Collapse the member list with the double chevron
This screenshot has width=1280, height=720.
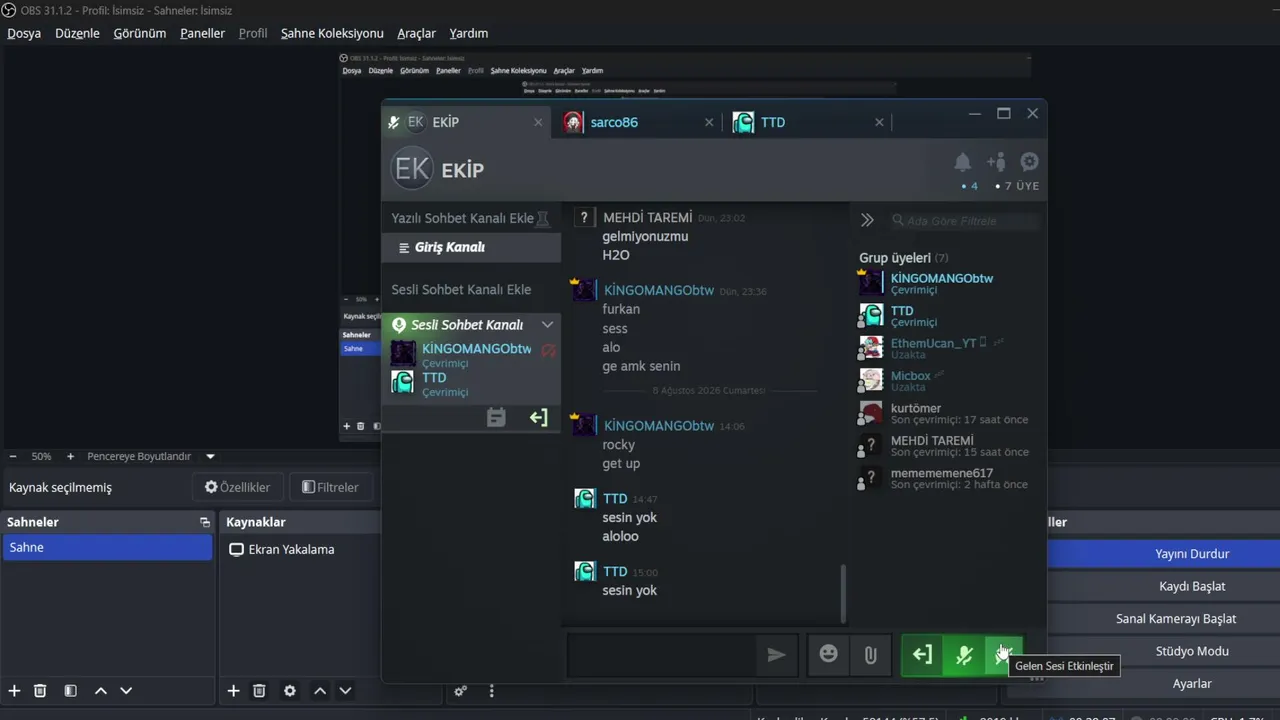tap(867, 220)
